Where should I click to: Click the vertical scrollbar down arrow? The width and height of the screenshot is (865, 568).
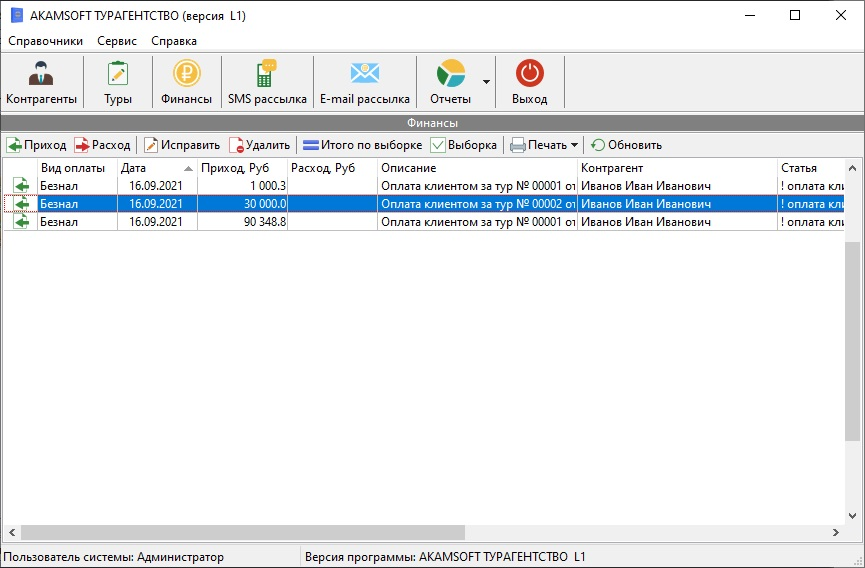852,516
